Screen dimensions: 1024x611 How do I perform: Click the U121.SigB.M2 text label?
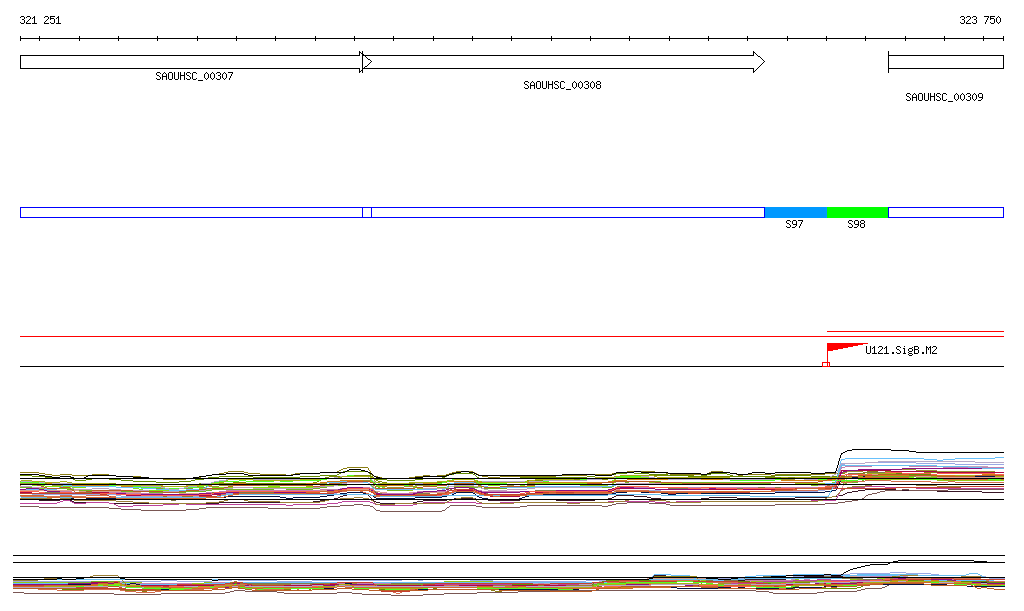point(901,350)
